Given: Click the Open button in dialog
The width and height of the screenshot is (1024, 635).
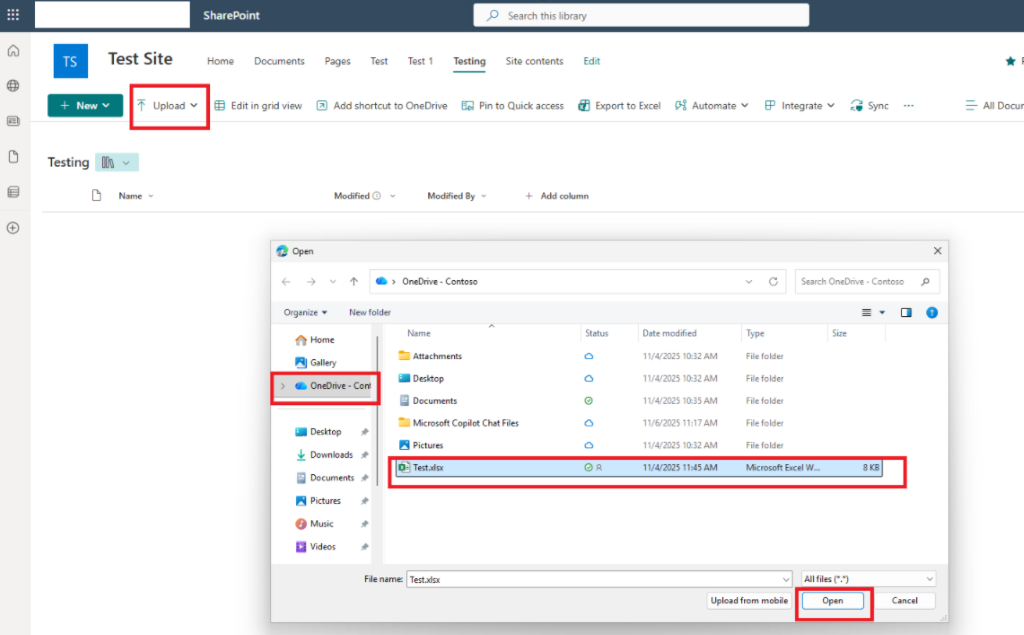Looking at the screenshot, I should tap(833, 600).
